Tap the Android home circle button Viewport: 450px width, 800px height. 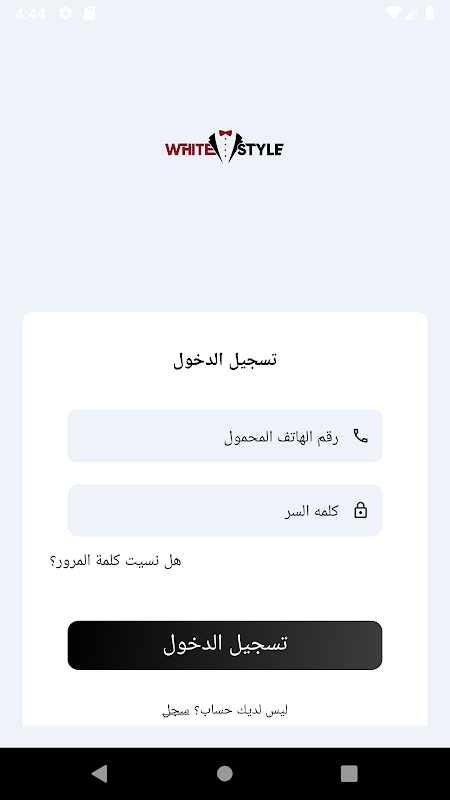224,773
